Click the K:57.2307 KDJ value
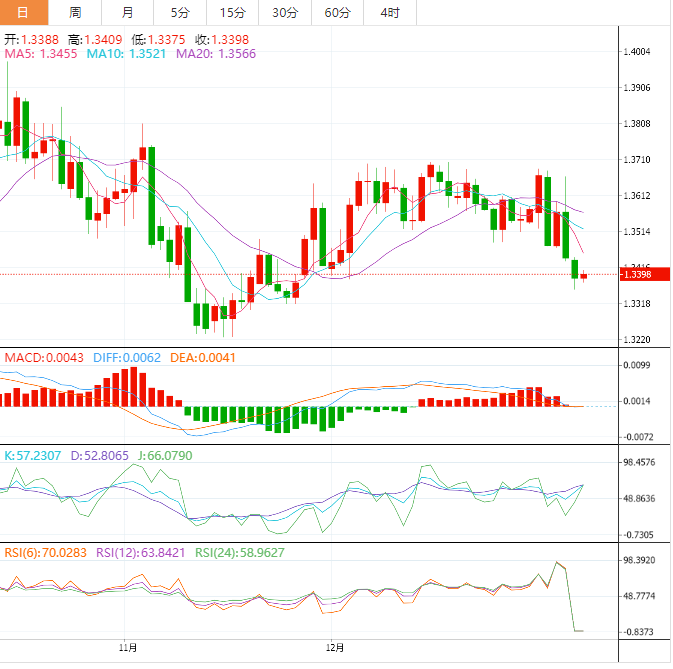673x669 pixels. (33, 456)
